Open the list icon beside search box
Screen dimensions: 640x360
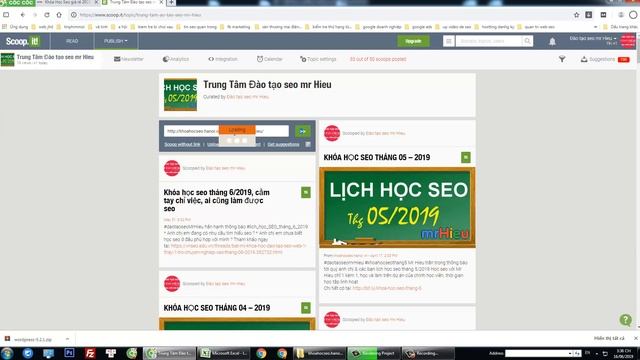coord(449,41)
